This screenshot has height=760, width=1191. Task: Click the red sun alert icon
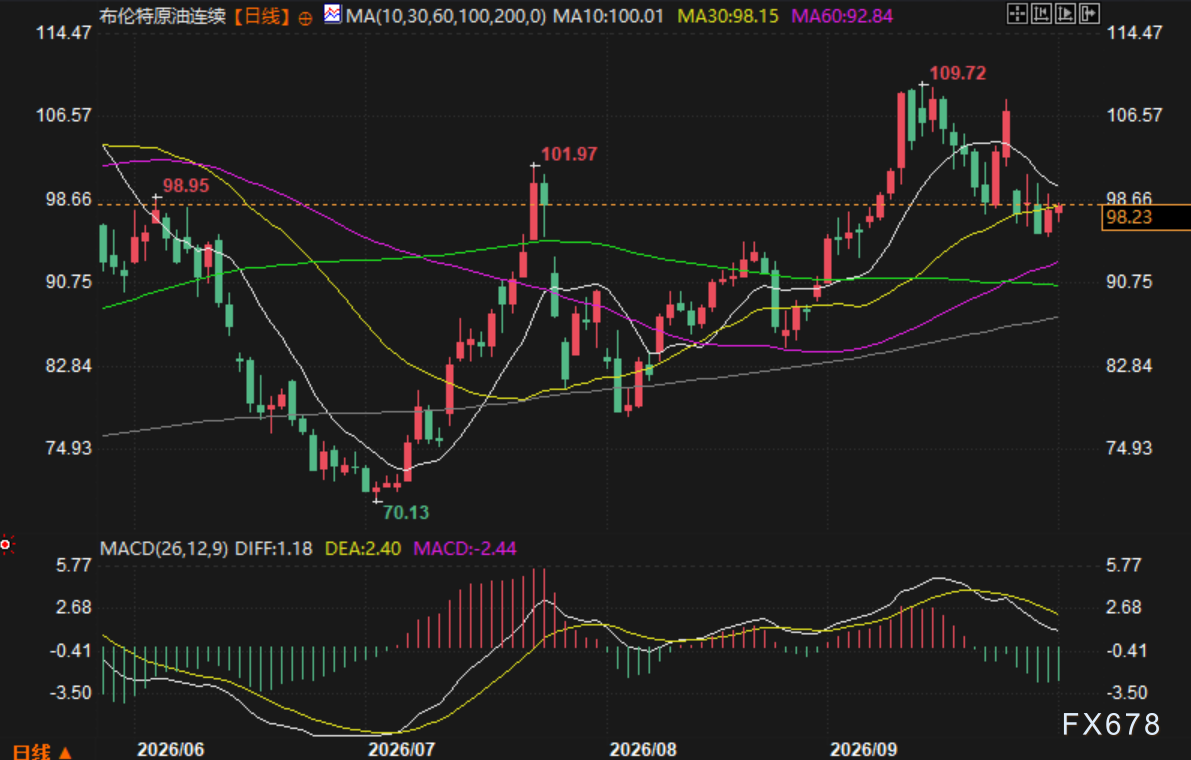pos(6,544)
